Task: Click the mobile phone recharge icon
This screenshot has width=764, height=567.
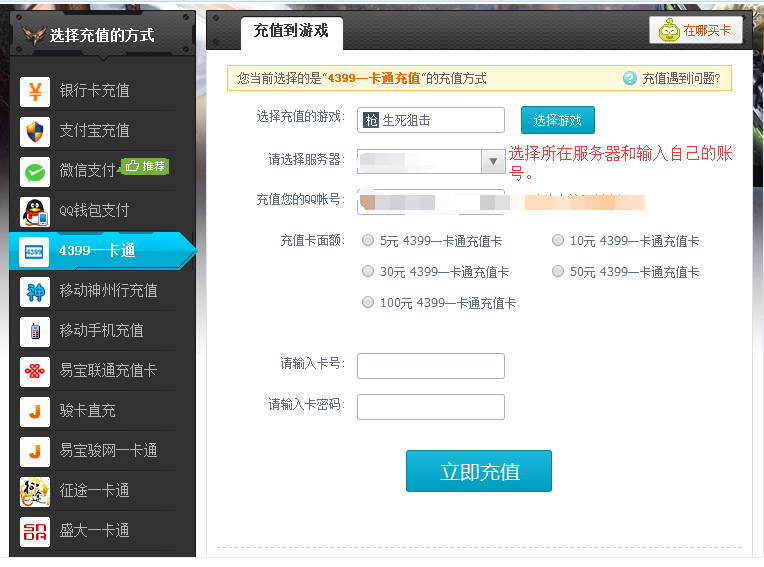Action: (35, 332)
